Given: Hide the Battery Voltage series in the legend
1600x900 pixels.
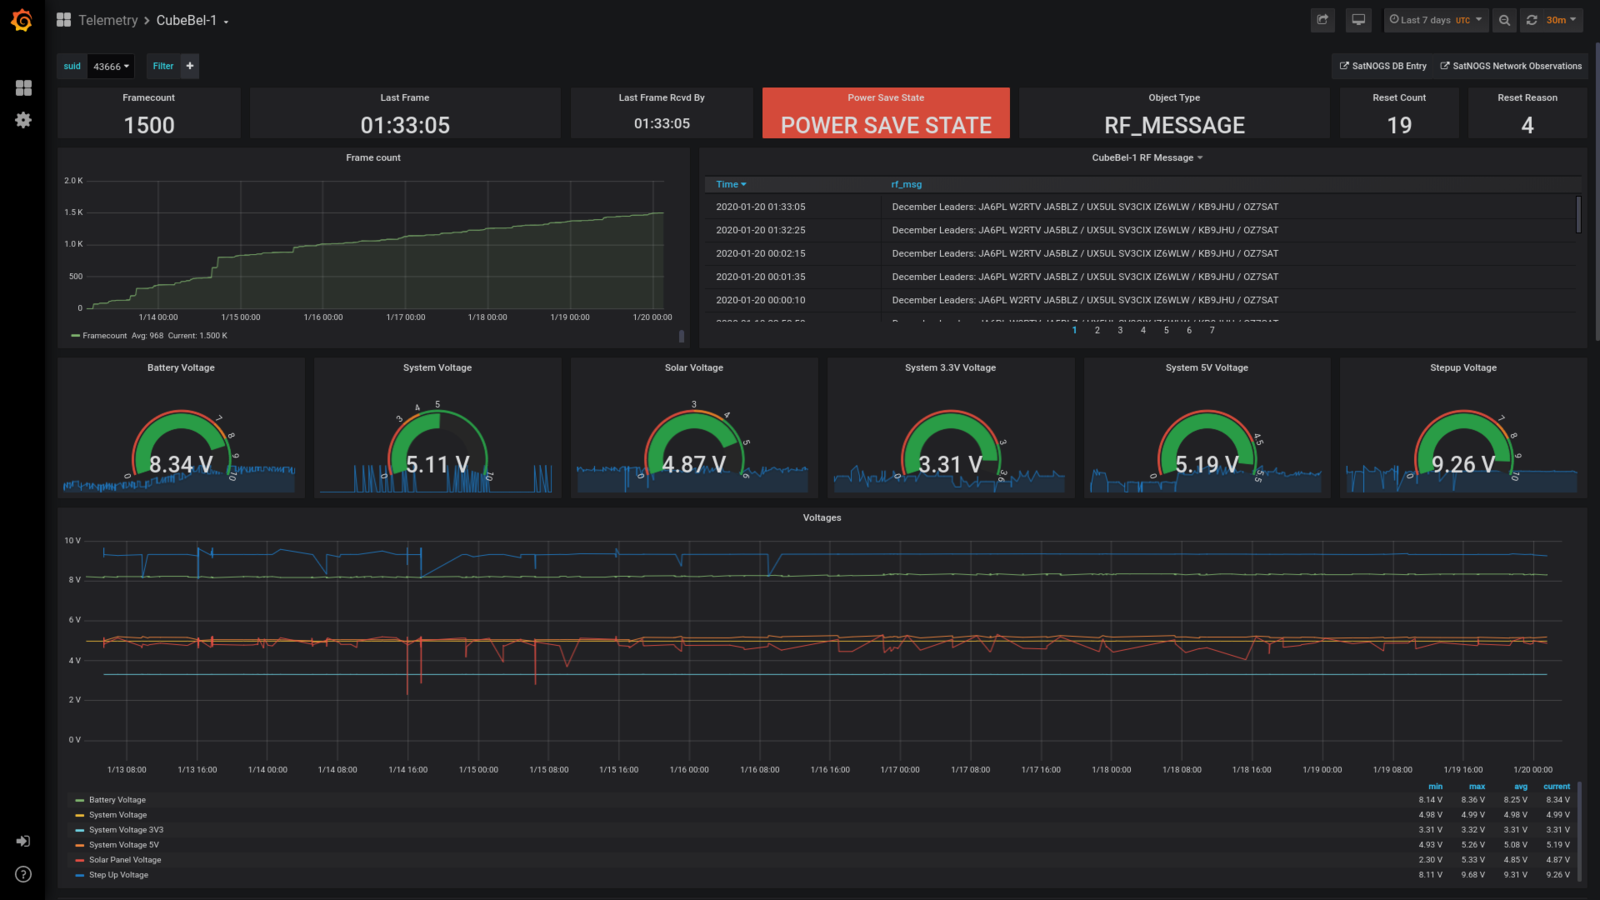Looking at the screenshot, I should tap(117, 800).
